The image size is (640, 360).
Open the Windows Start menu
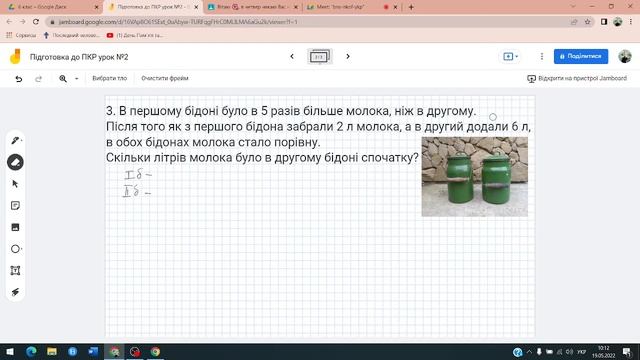coord(10,351)
